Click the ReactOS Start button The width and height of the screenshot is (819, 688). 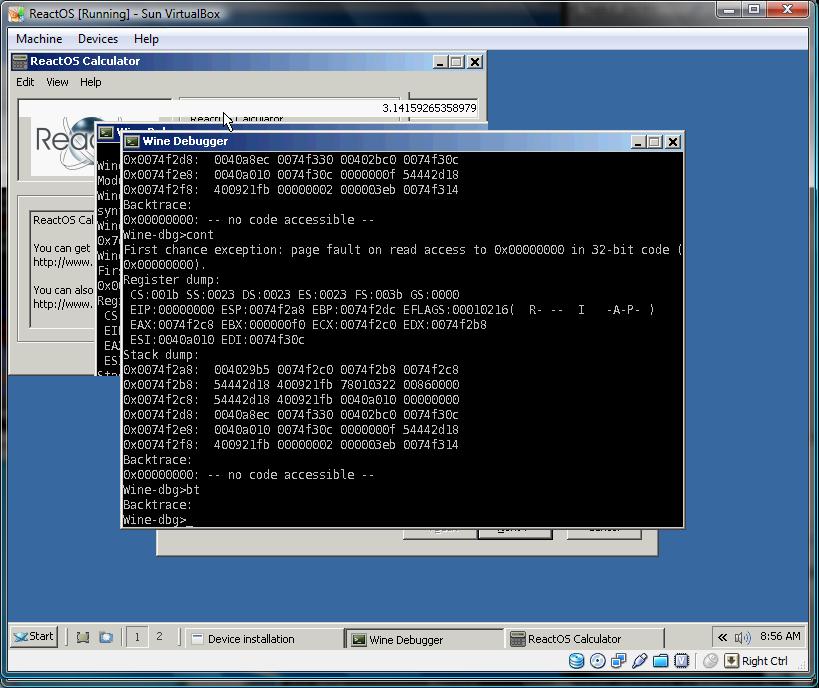click(34, 637)
